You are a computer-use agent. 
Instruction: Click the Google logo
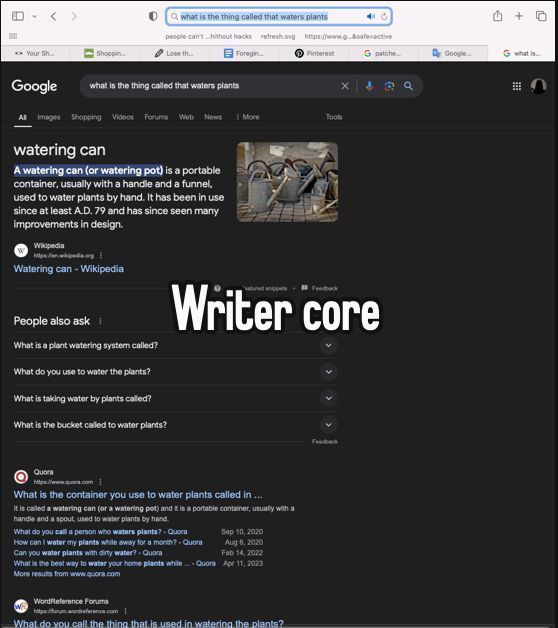(x=34, y=86)
